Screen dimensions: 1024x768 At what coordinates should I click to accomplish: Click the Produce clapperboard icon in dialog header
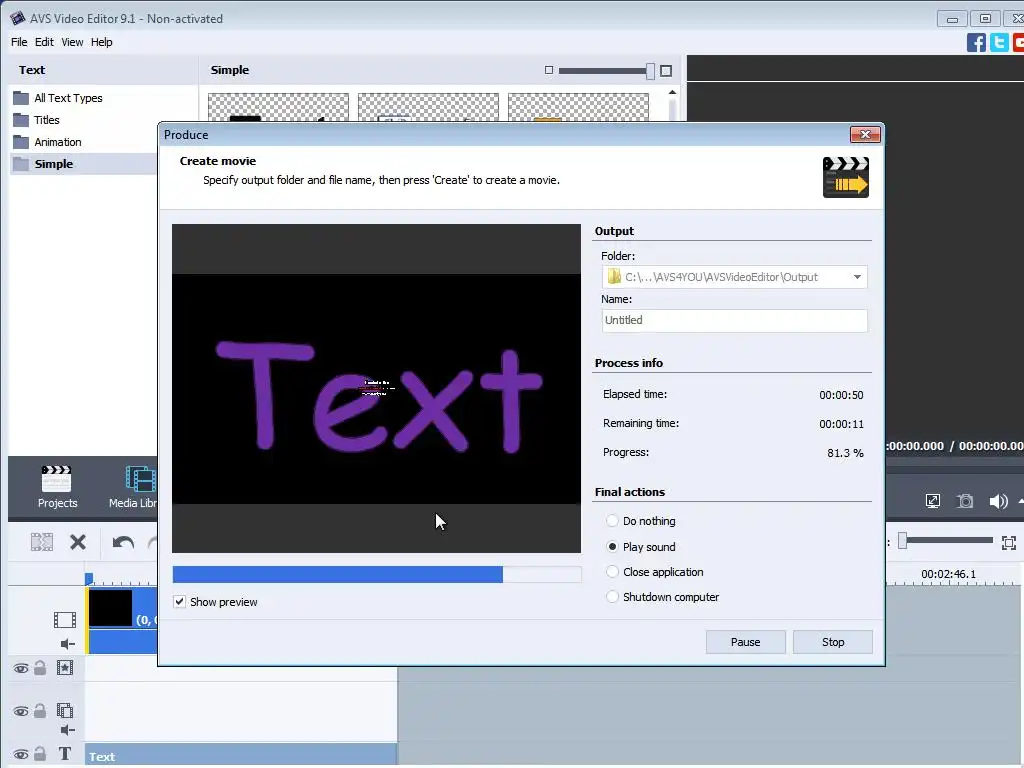845,177
